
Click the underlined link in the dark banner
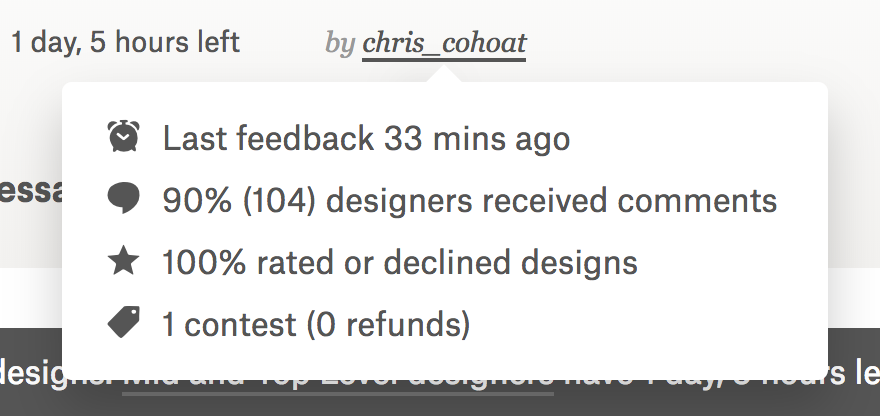point(338,379)
